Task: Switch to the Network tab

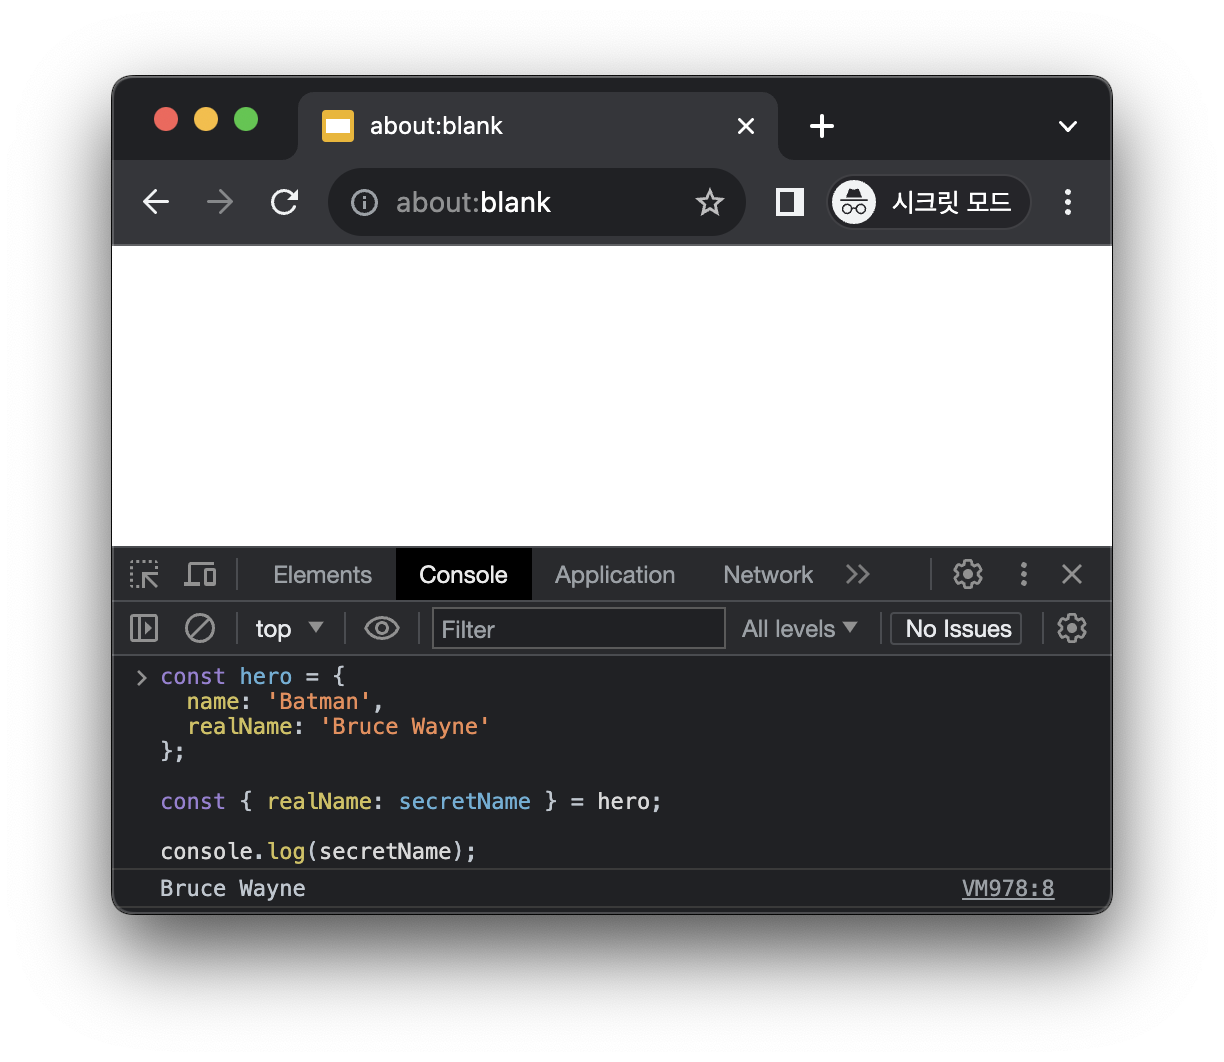Action: pyautogui.click(x=768, y=575)
